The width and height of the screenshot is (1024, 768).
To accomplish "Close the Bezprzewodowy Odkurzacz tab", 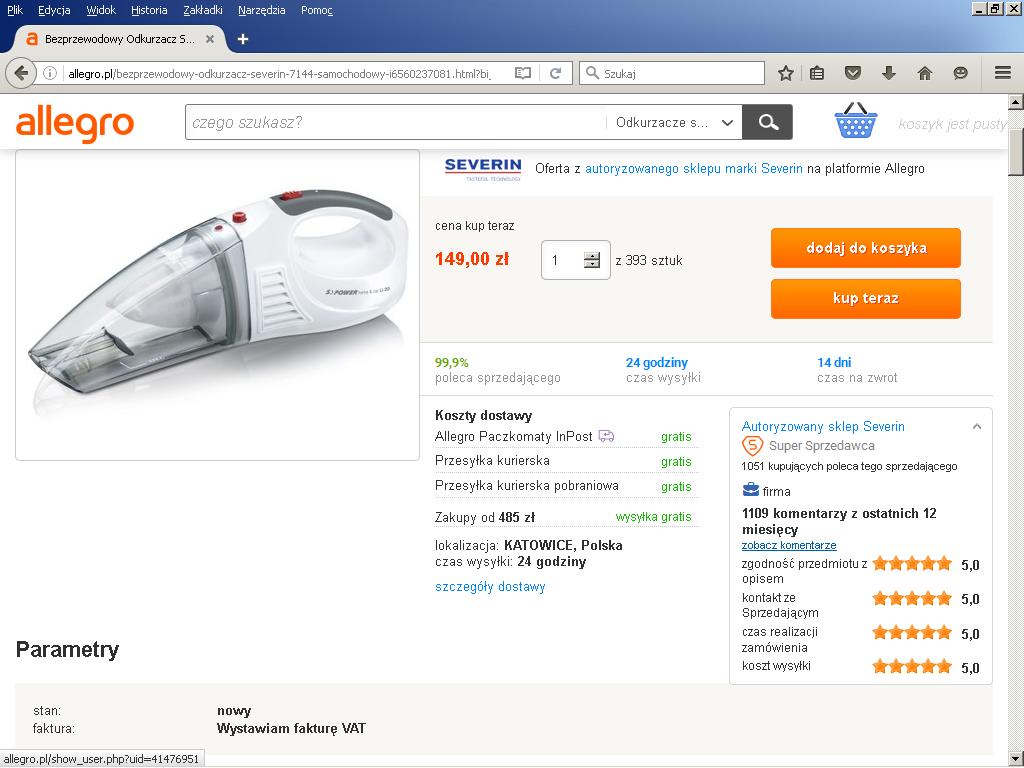I will (210, 39).
